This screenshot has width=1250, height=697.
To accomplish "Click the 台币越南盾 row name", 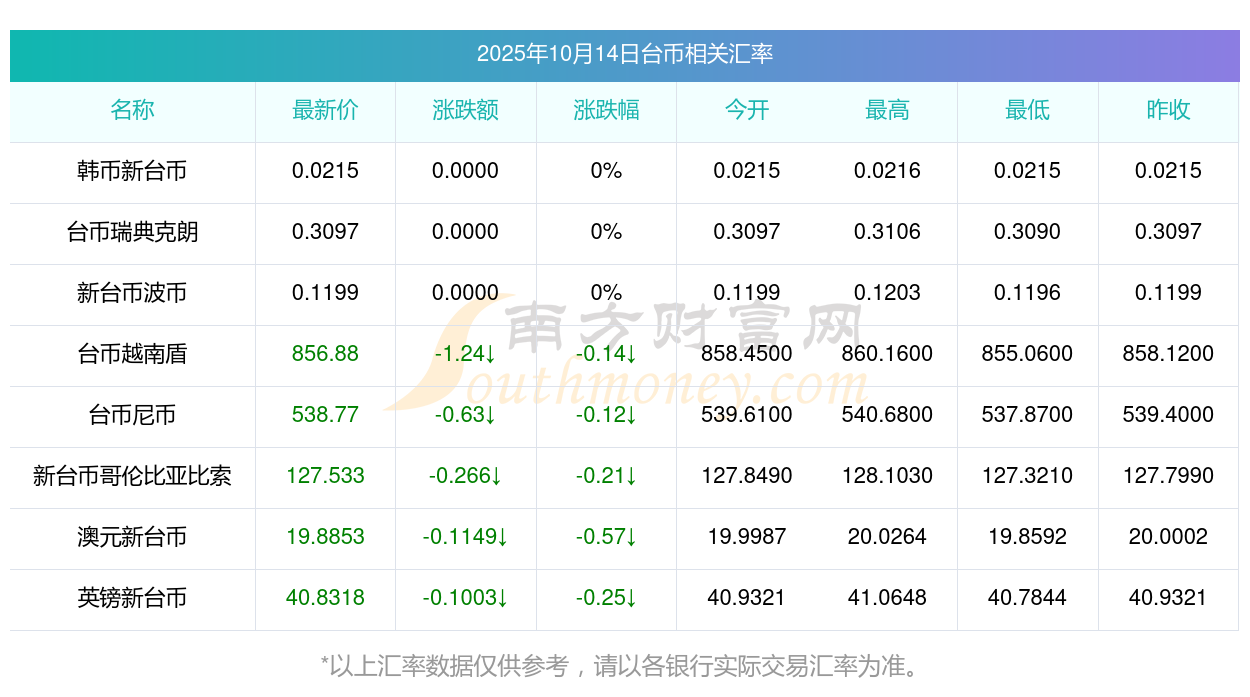I will pyautogui.click(x=132, y=354).
